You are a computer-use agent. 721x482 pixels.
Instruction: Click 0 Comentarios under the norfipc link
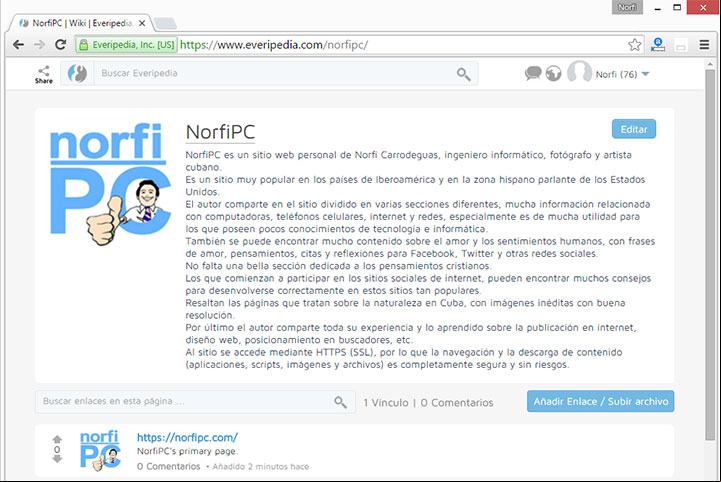169,466
